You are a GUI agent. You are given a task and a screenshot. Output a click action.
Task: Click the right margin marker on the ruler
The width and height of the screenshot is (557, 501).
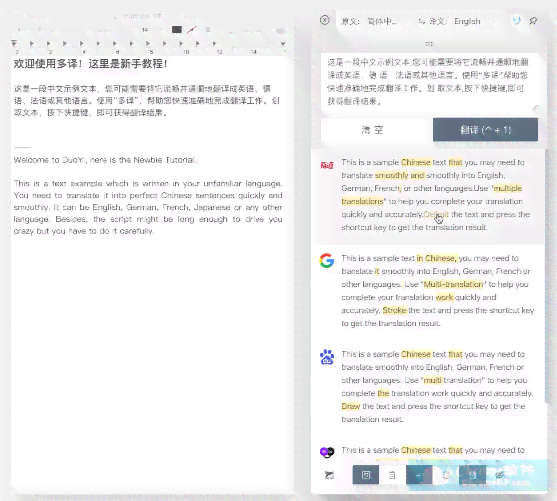point(283,44)
